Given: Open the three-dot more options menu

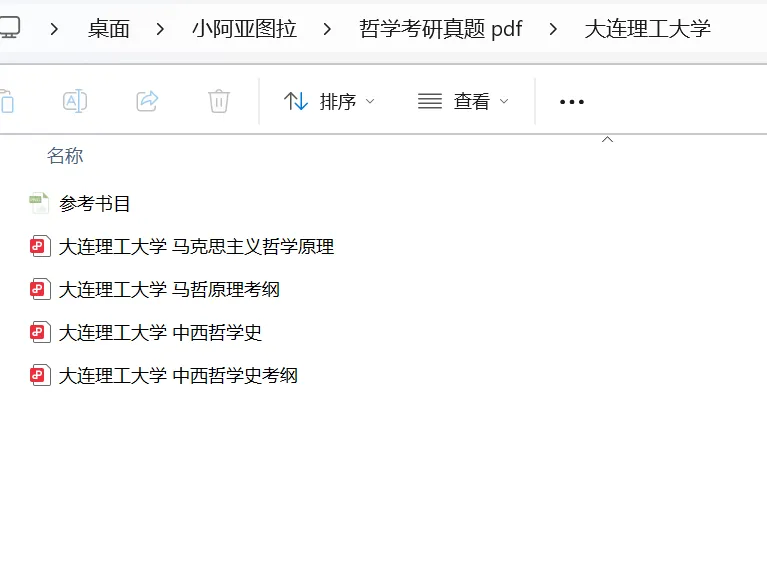Looking at the screenshot, I should (x=572, y=102).
